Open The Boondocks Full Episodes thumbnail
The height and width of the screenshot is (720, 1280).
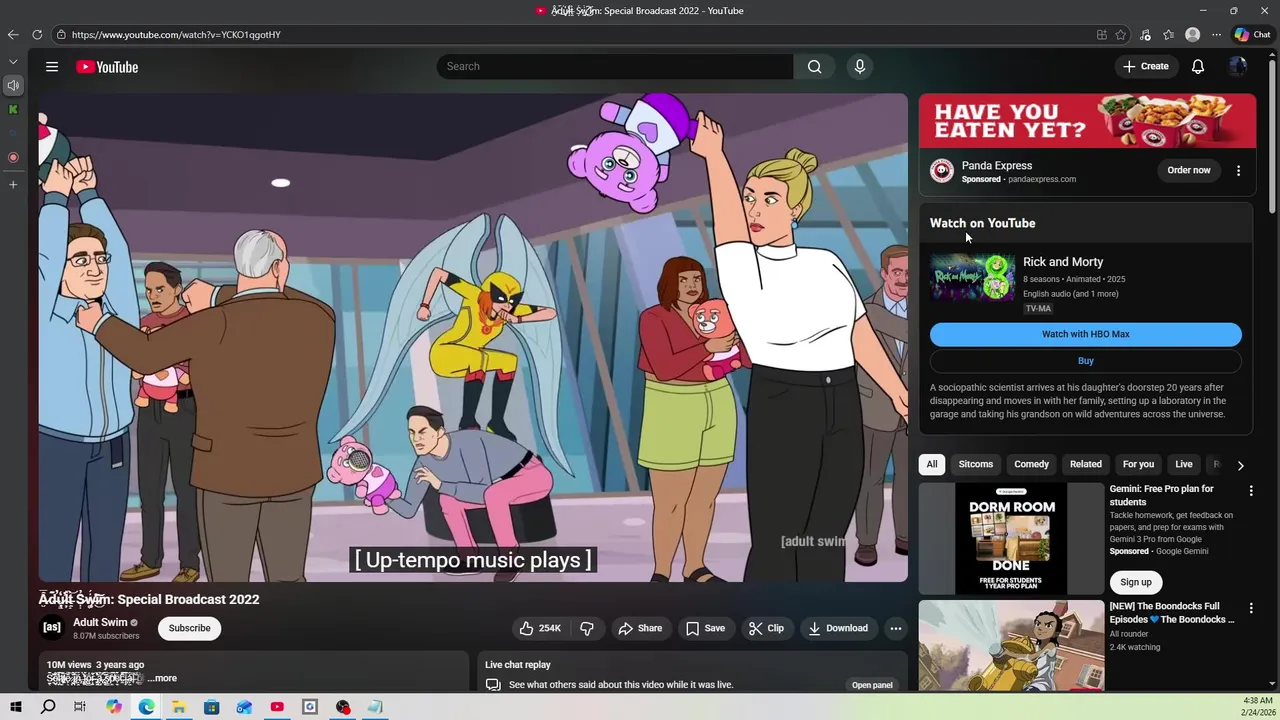(x=1012, y=646)
